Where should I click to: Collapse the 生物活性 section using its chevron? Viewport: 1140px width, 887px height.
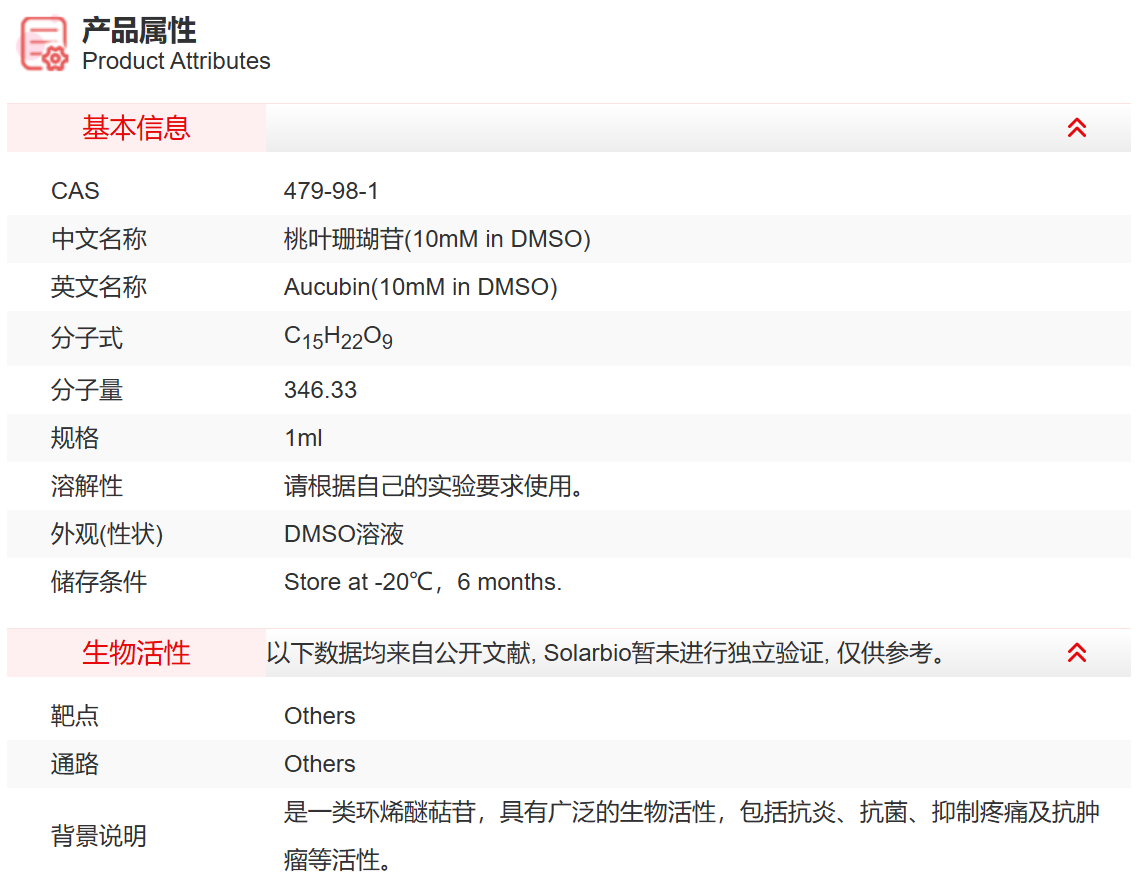pyautogui.click(x=1077, y=652)
